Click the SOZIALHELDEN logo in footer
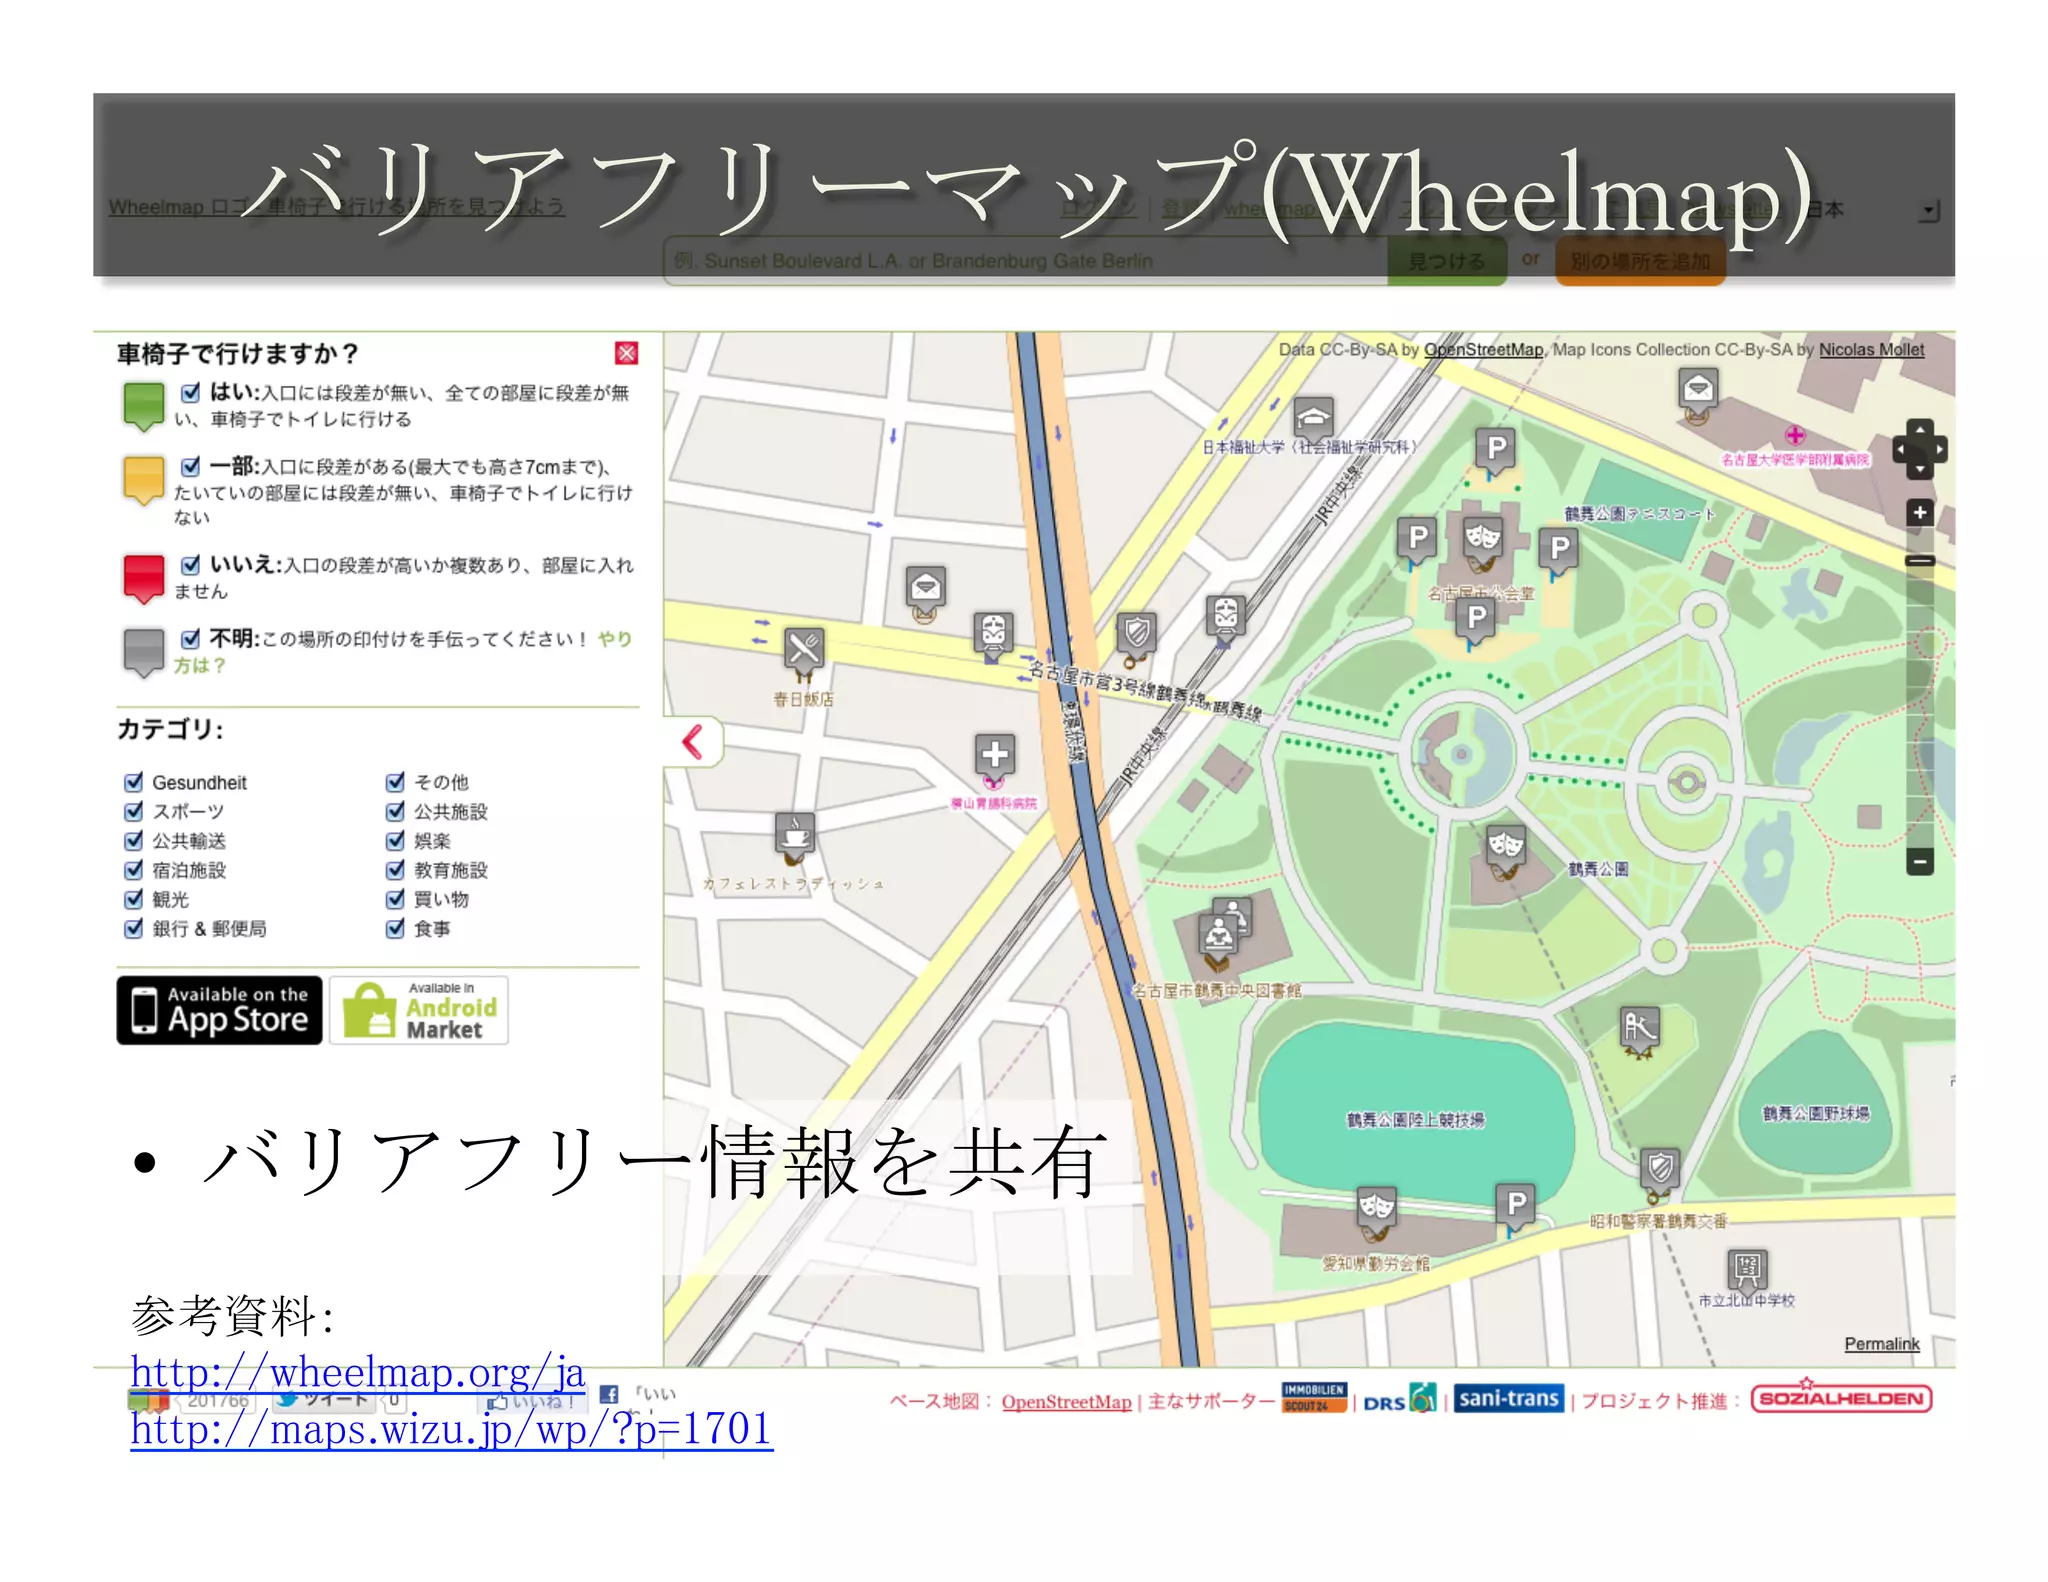 pyautogui.click(x=1841, y=1398)
